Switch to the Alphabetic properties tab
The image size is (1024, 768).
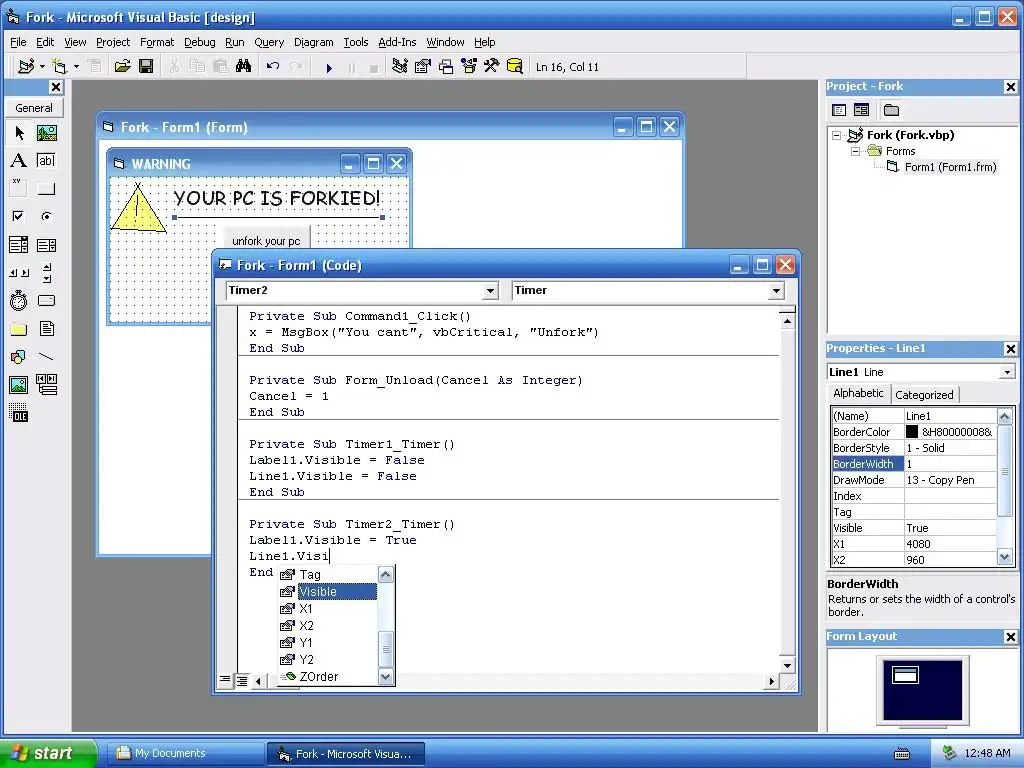coord(858,393)
